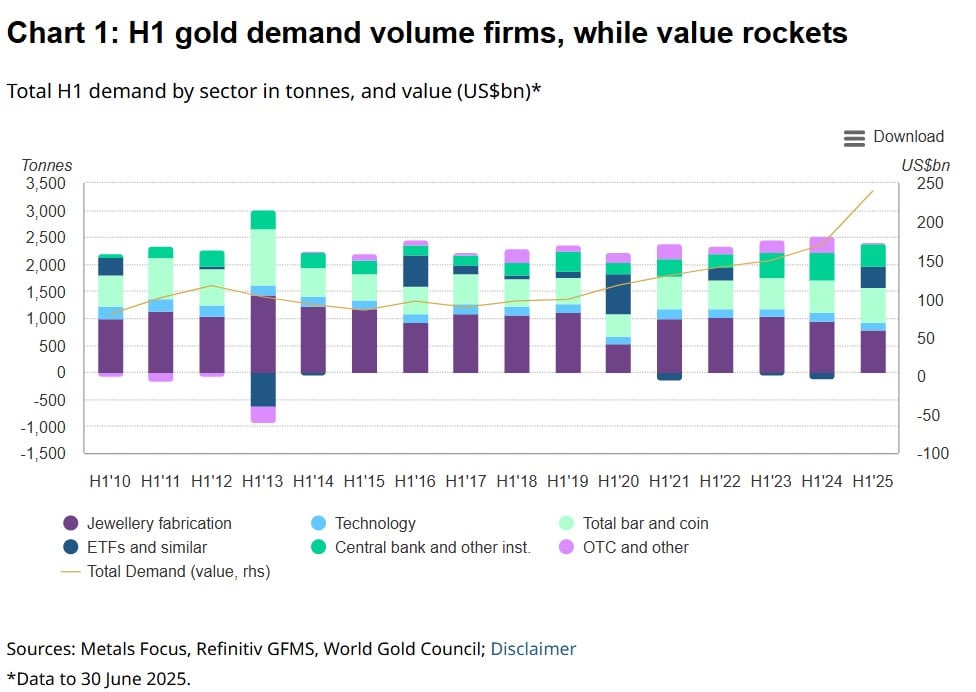Image resolution: width=976 pixels, height=692 pixels.
Task: Select the H1'20 dark blue ETF segment
Action: (618, 294)
